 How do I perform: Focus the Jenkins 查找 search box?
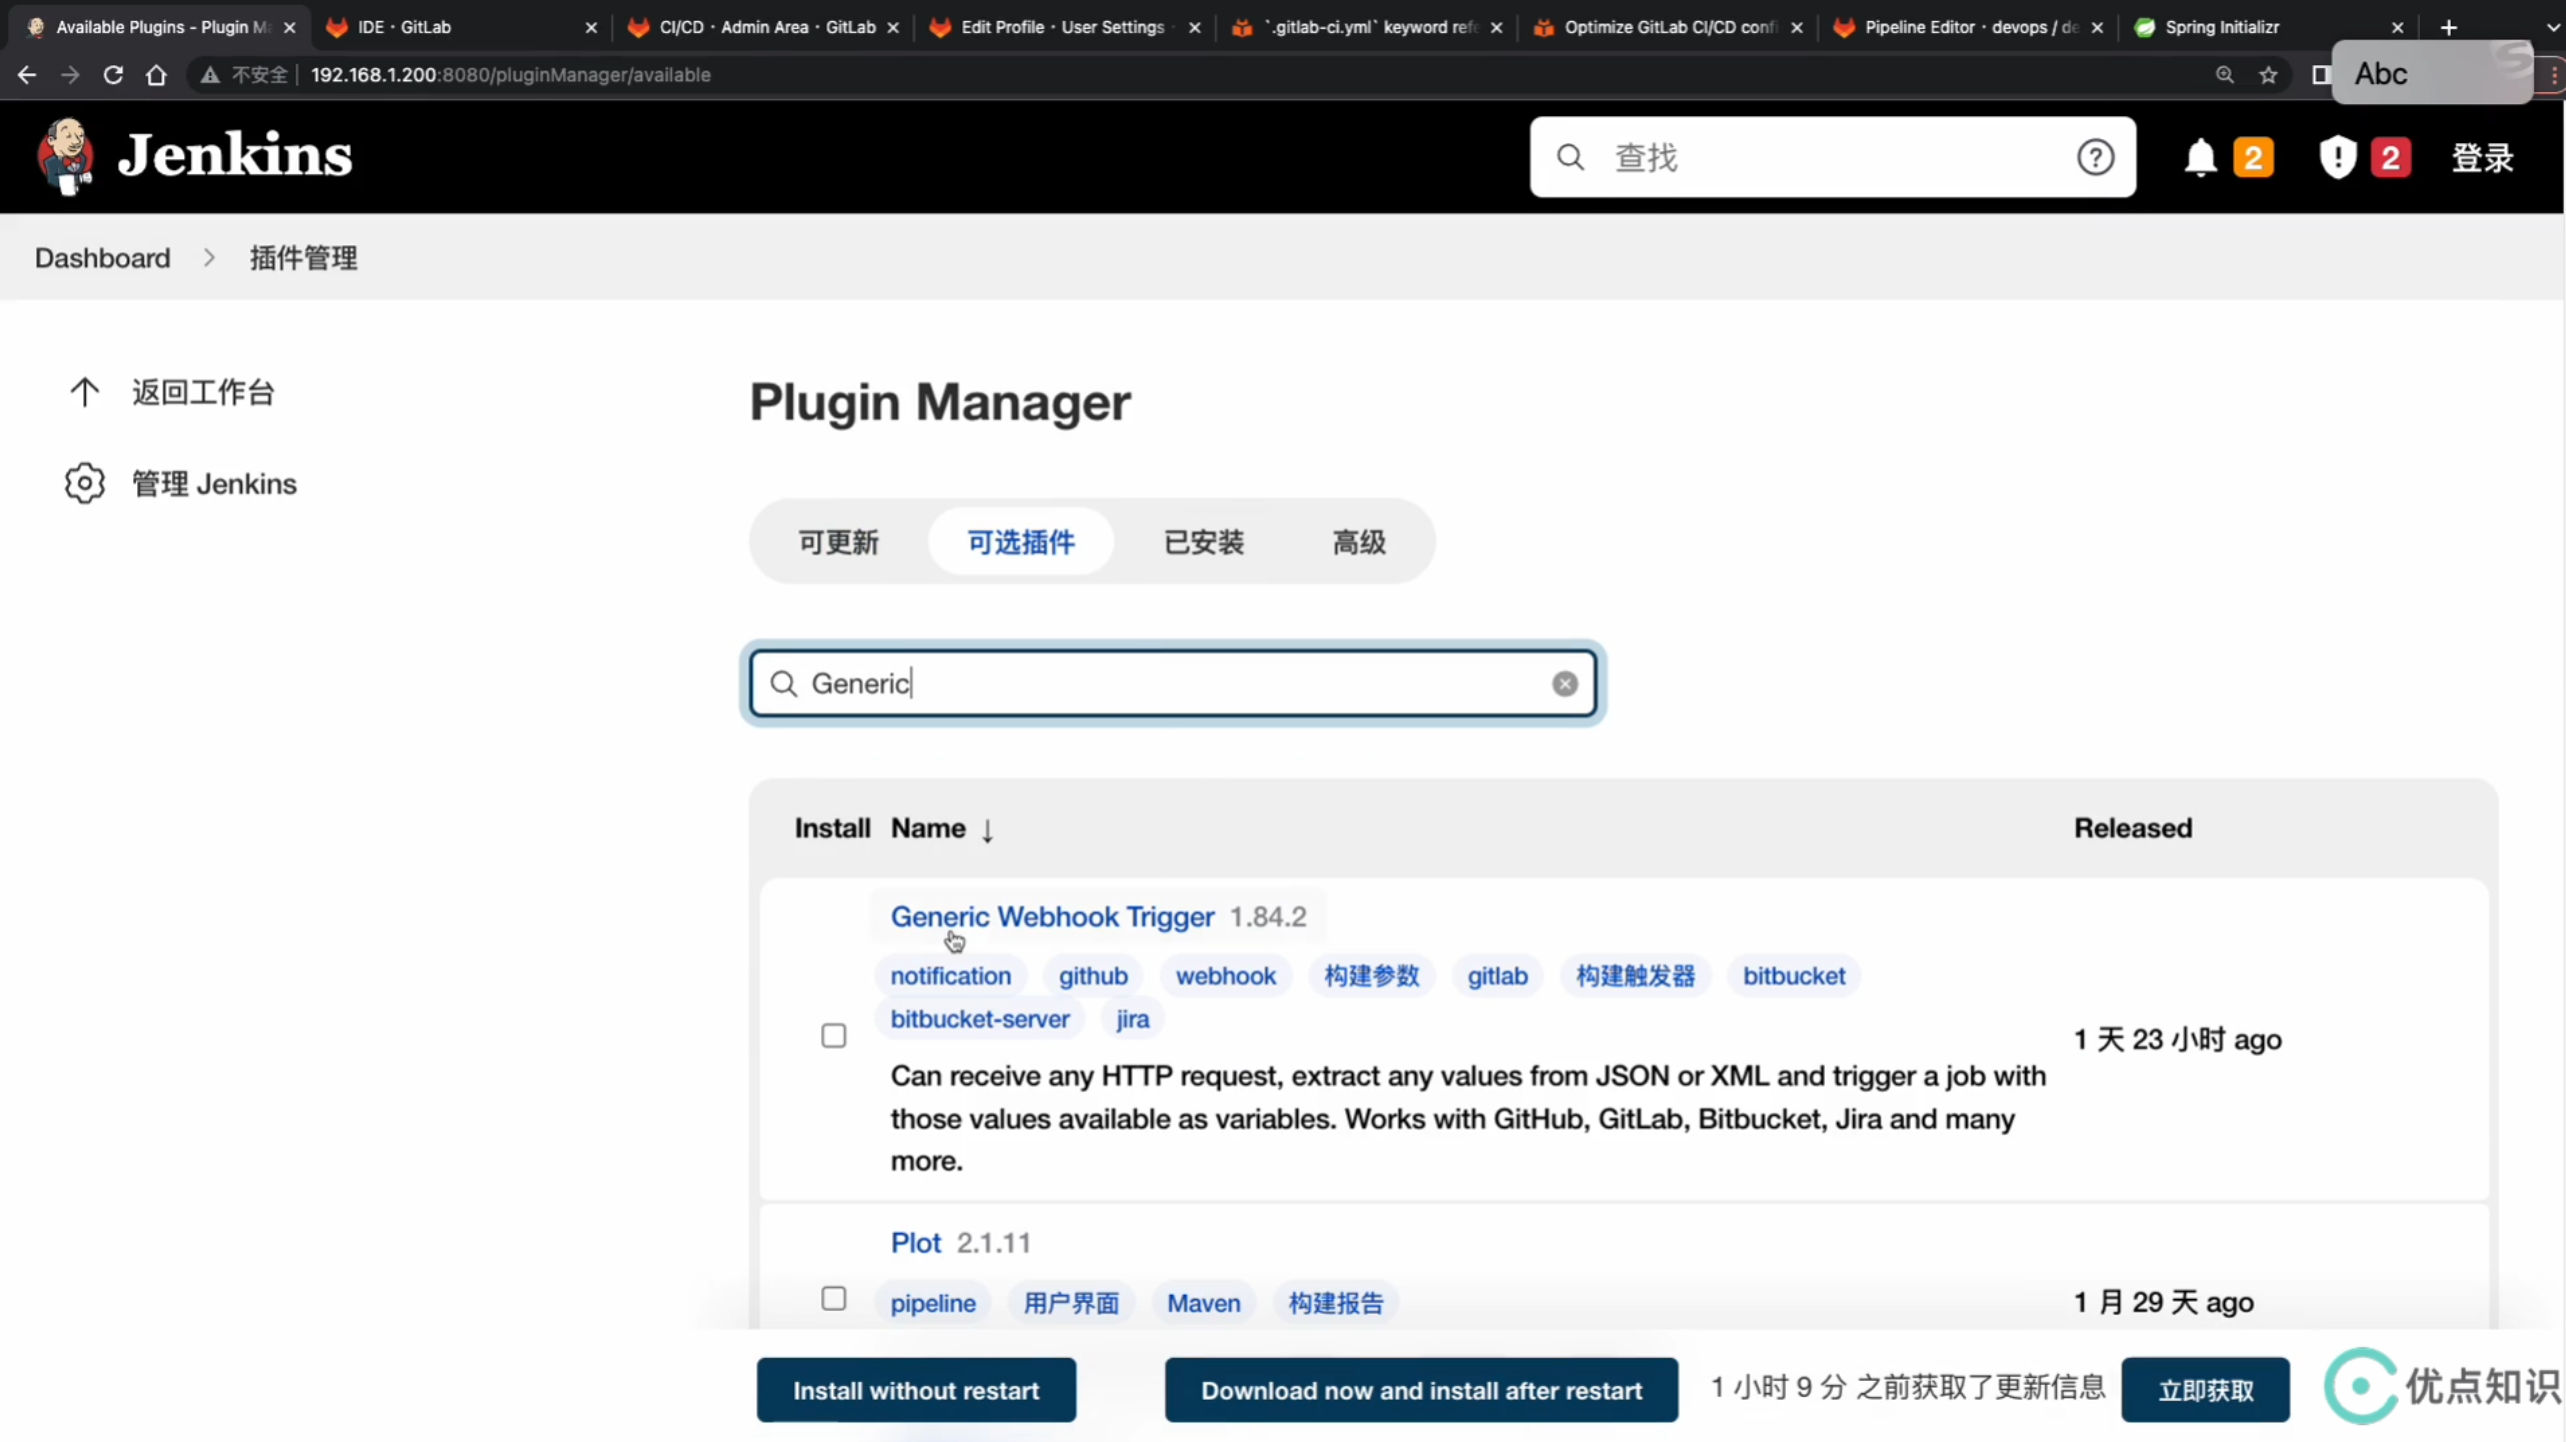point(1832,157)
